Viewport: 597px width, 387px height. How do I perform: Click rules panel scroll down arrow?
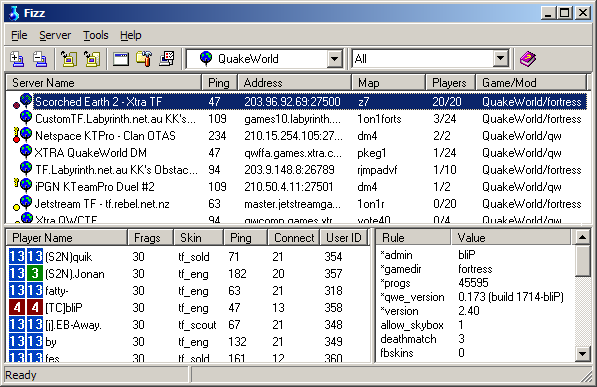[583, 353]
